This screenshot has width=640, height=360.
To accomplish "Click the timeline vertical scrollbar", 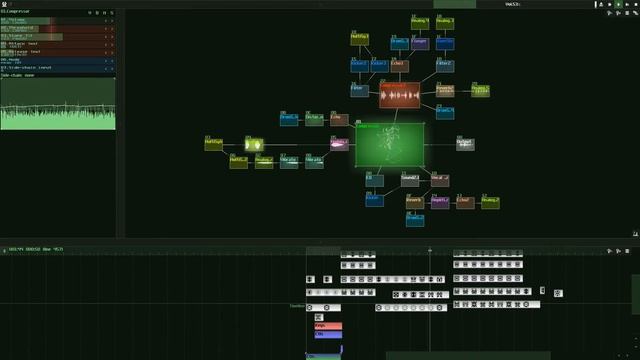I will 636,294.
